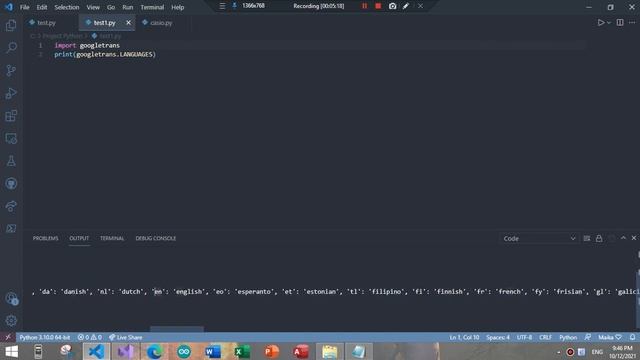Viewport: 640px width, 360px height.
Task: Open the Terminal menu
Action: coord(152,7)
